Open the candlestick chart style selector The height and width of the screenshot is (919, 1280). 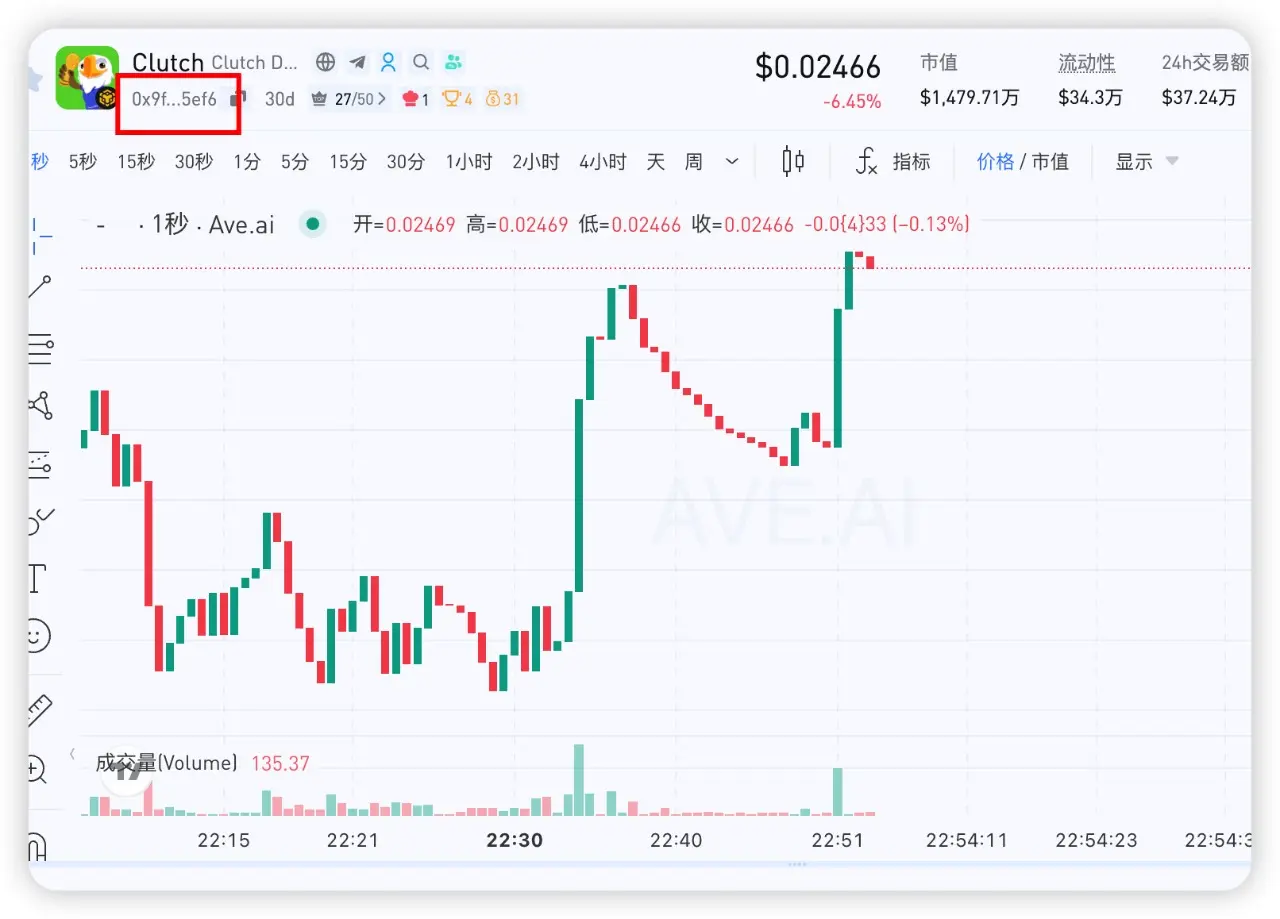(x=793, y=161)
